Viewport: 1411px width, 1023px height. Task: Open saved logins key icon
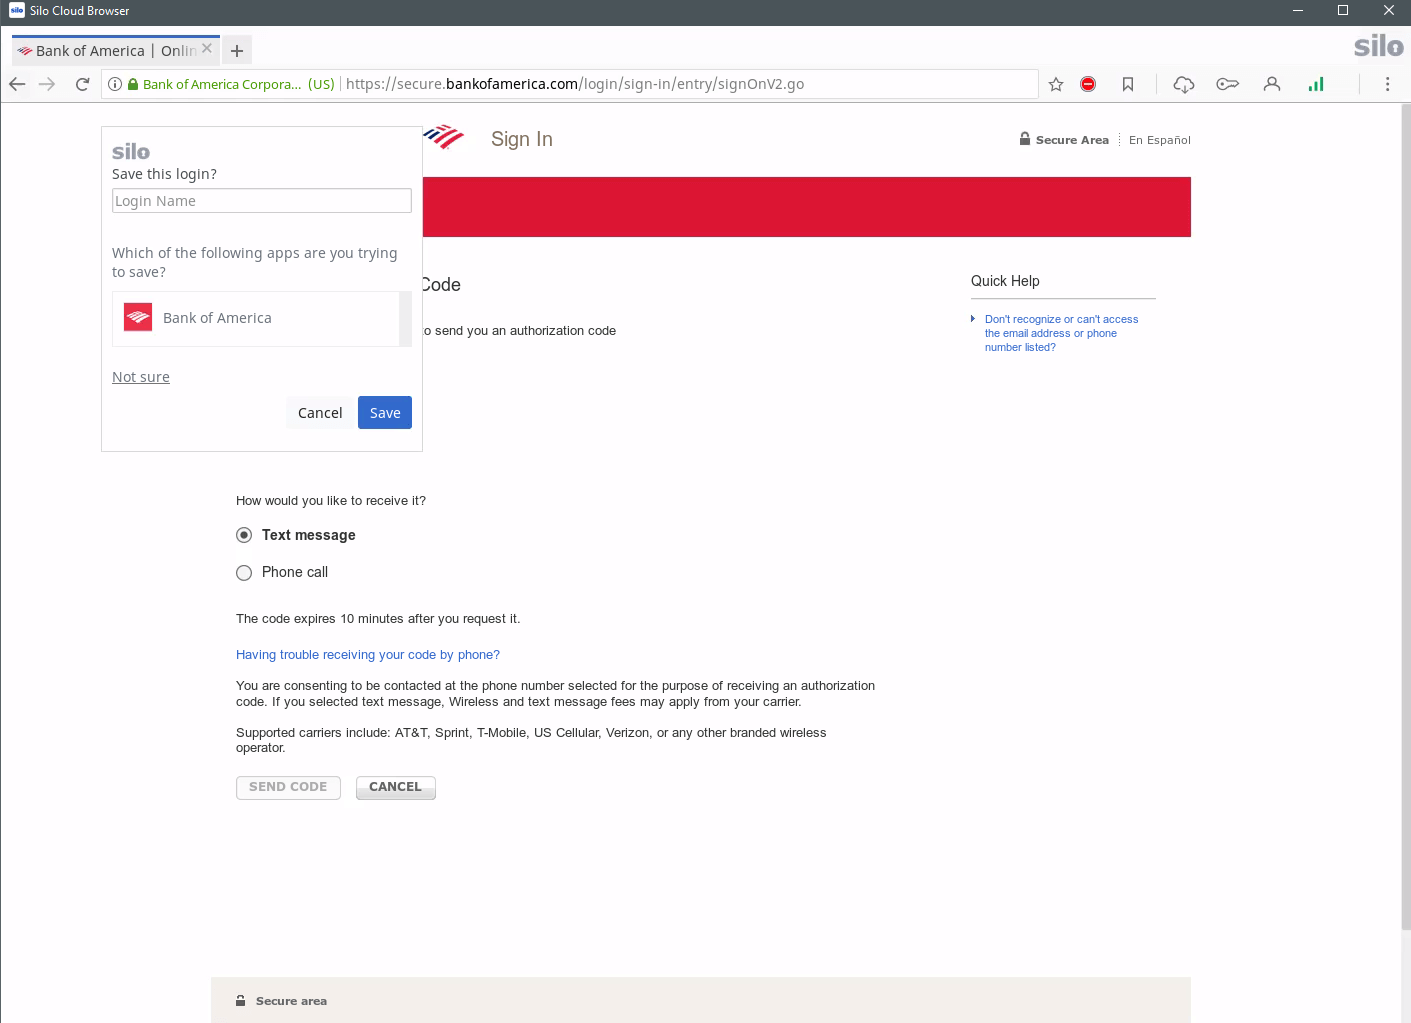pyautogui.click(x=1228, y=84)
